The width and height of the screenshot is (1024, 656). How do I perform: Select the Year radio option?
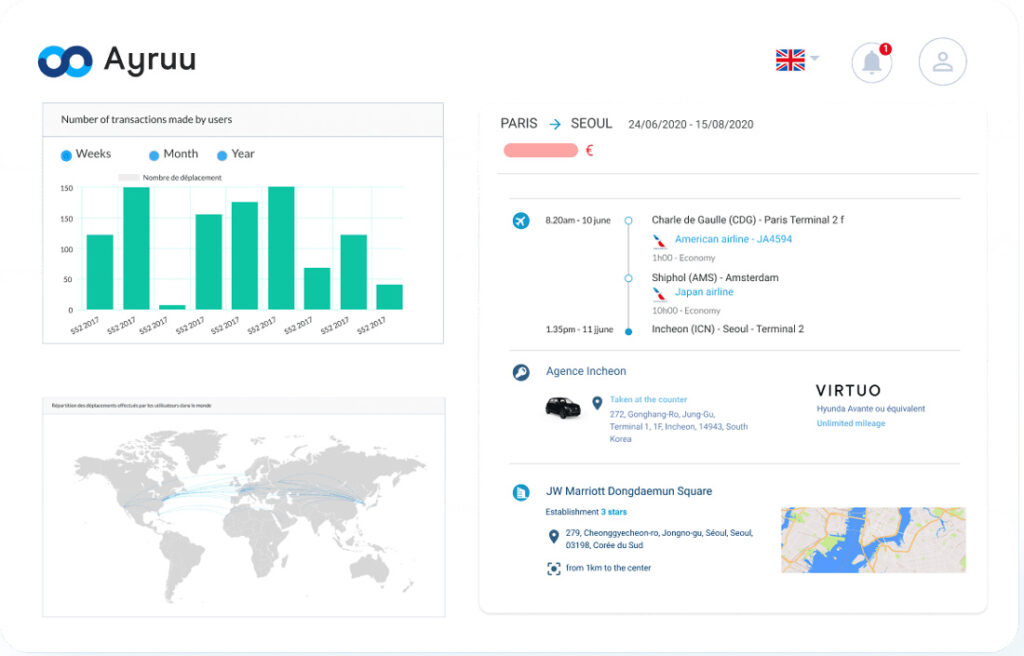pos(222,155)
